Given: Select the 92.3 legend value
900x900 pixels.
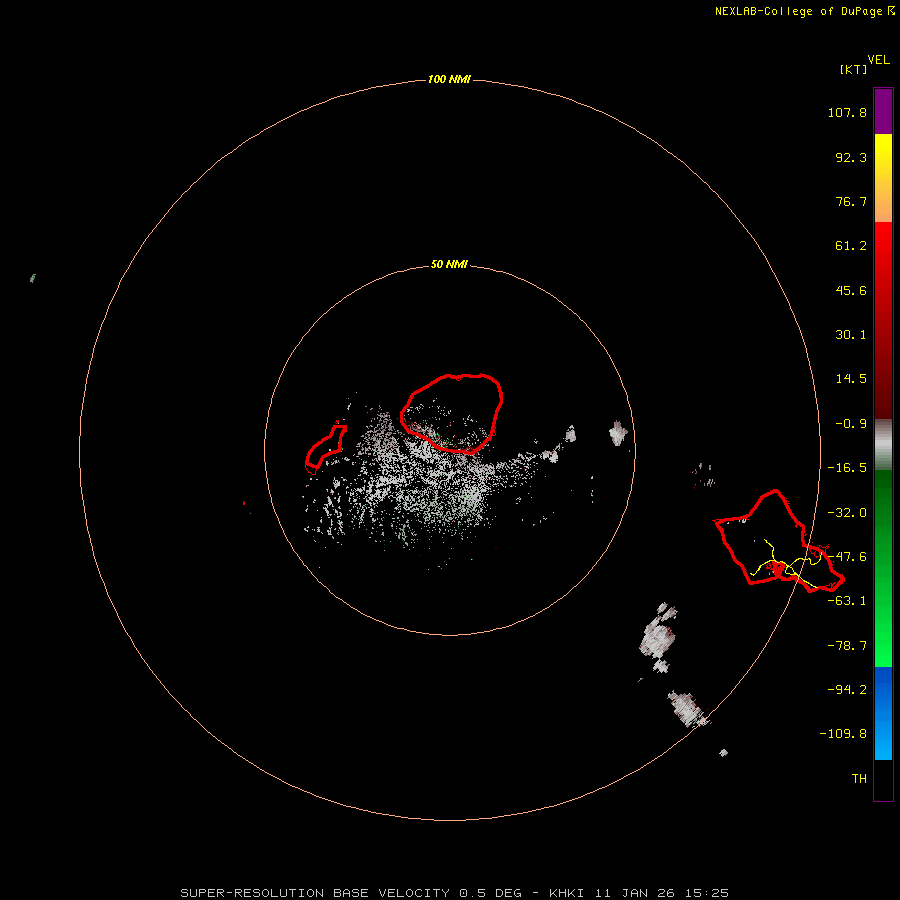Looking at the screenshot, I should click(851, 157).
